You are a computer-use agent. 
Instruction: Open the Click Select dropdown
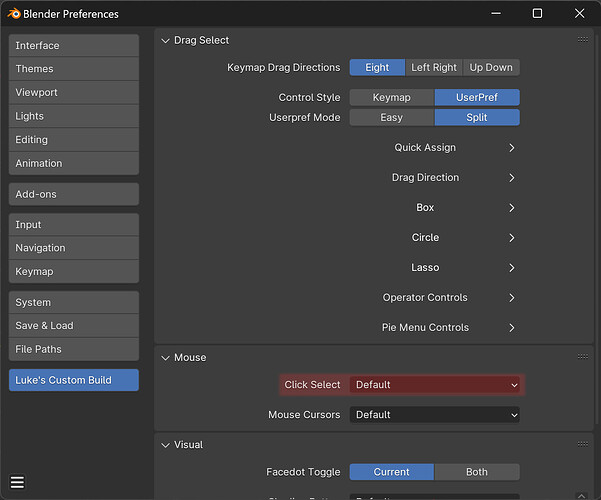click(435, 385)
